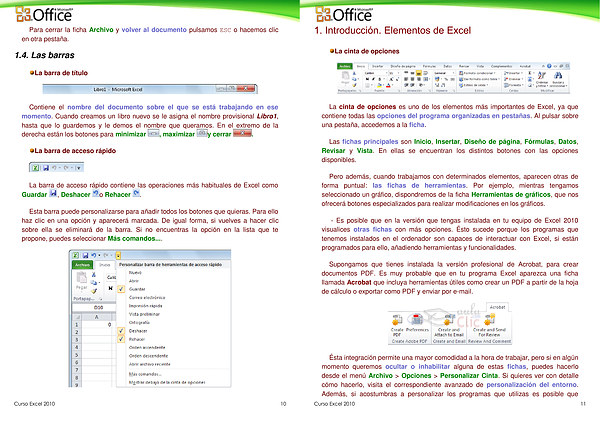Click green Archivo tab in menu screenshot
The image size is (600, 424).
point(83,265)
